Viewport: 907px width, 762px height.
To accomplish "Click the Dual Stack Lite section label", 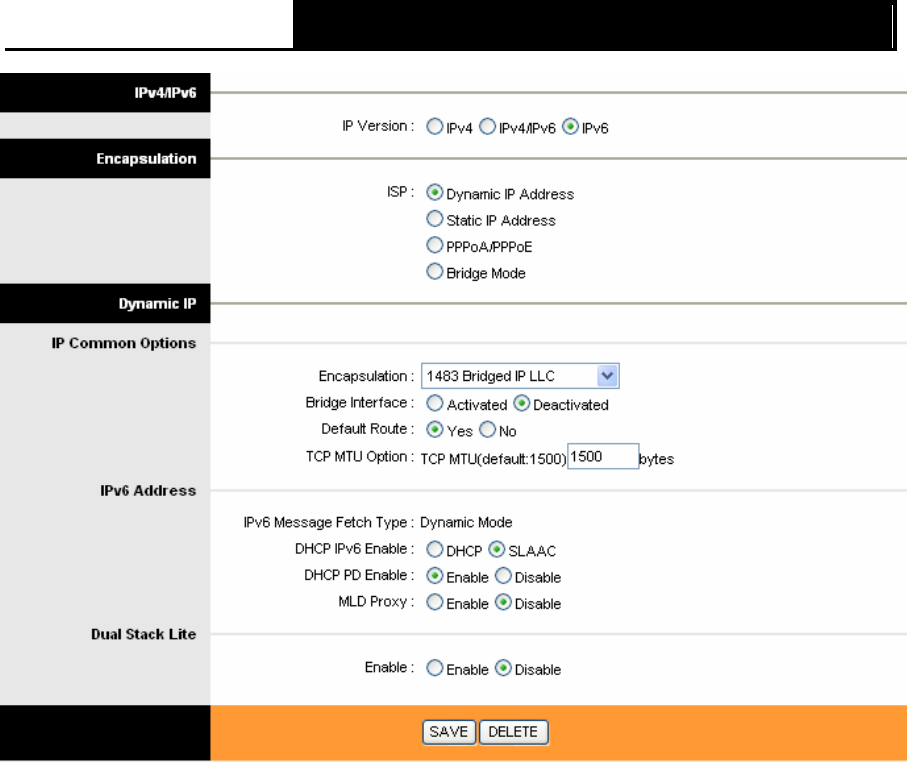I will tap(143, 634).
